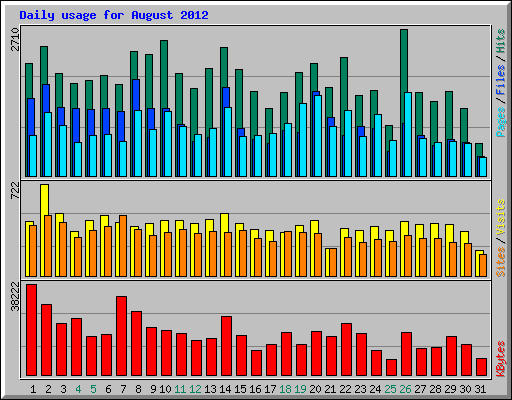The width and height of the screenshot is (512, 400).
Task: Click the yellow visits bar for day 21
Action: (x=327, y=262)
